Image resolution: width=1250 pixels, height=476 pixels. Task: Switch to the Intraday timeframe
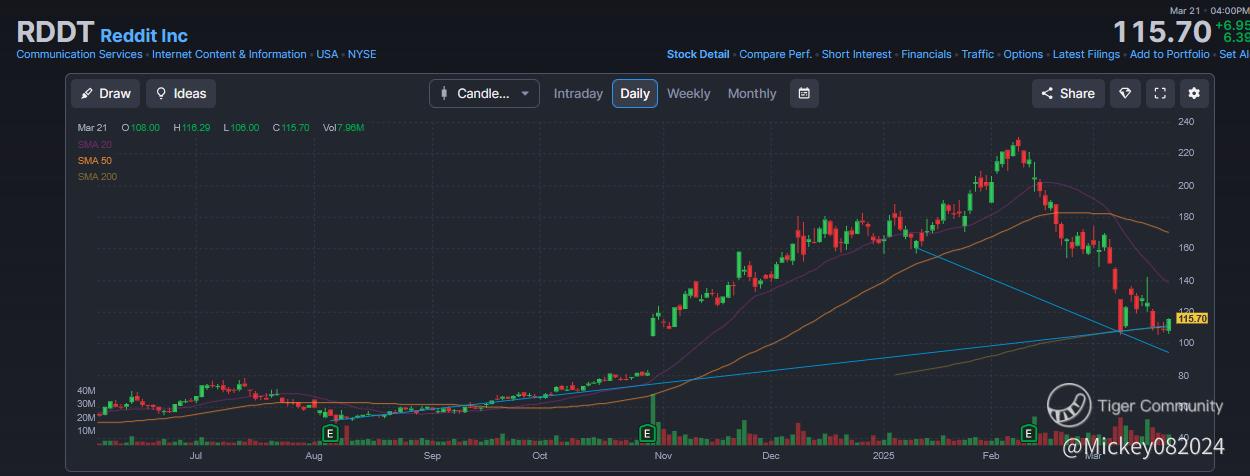pyautogui.click(x=578, y=93)
